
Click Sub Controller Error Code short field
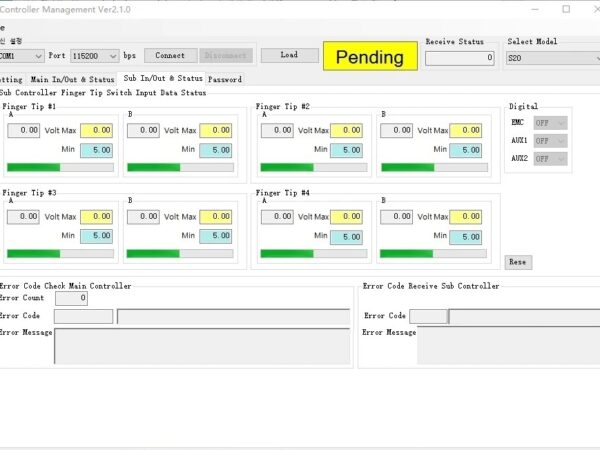point(429,316)
